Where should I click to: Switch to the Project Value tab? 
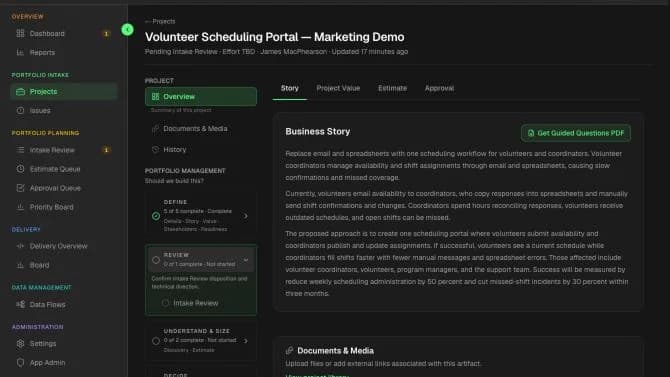point(338,88)
